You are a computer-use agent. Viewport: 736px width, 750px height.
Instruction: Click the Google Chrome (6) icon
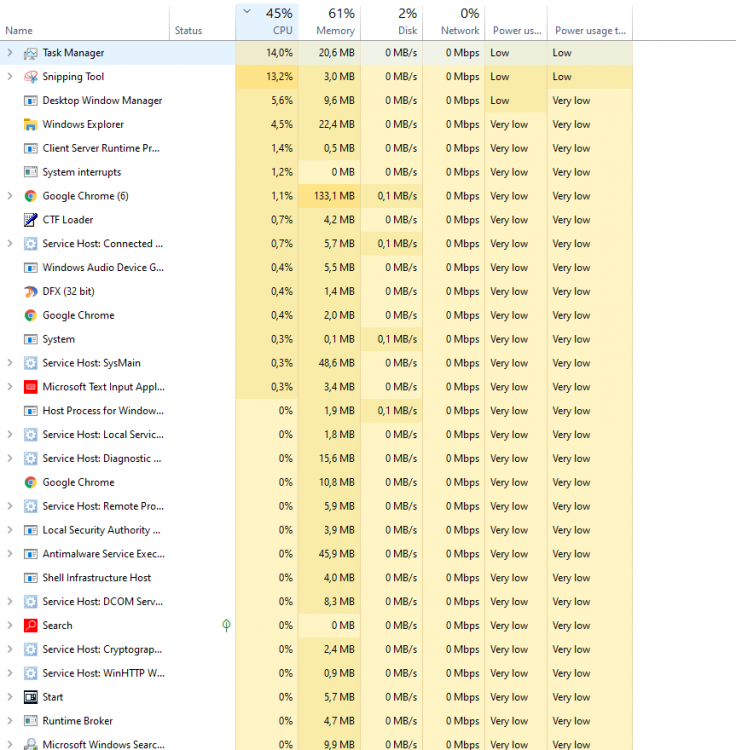point(31,196)
